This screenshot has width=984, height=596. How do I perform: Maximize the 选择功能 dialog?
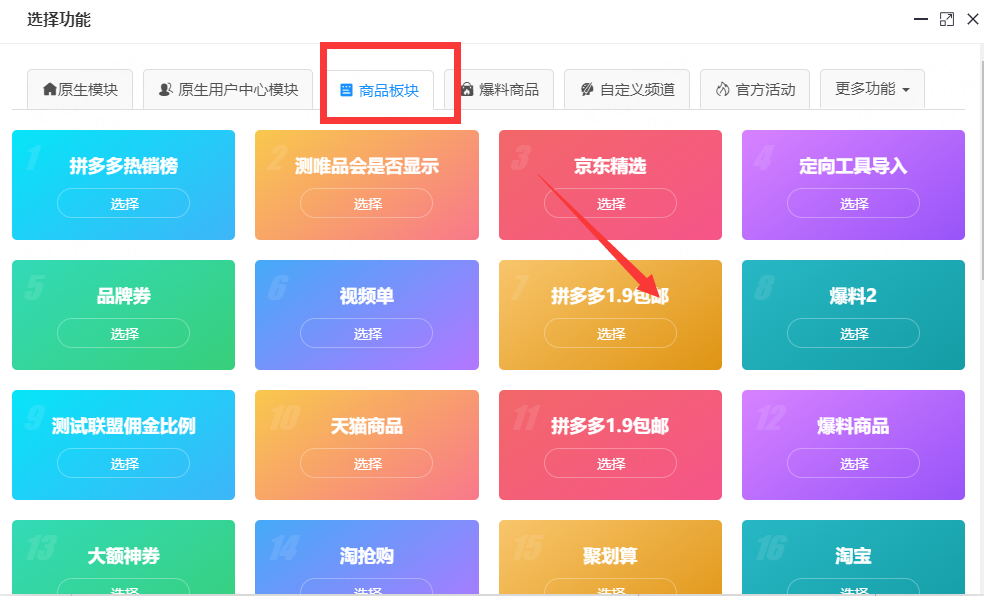click(x=946, y=19)
